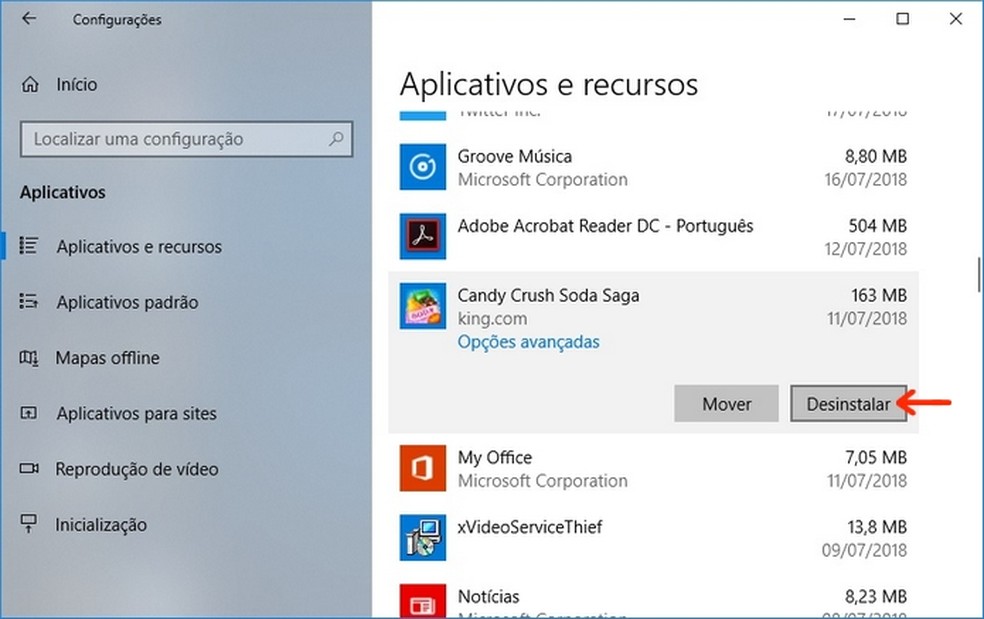Select Aplicativos e recursos in sidebar
This screenshot has height=619, width=984.
coord(139,246)
